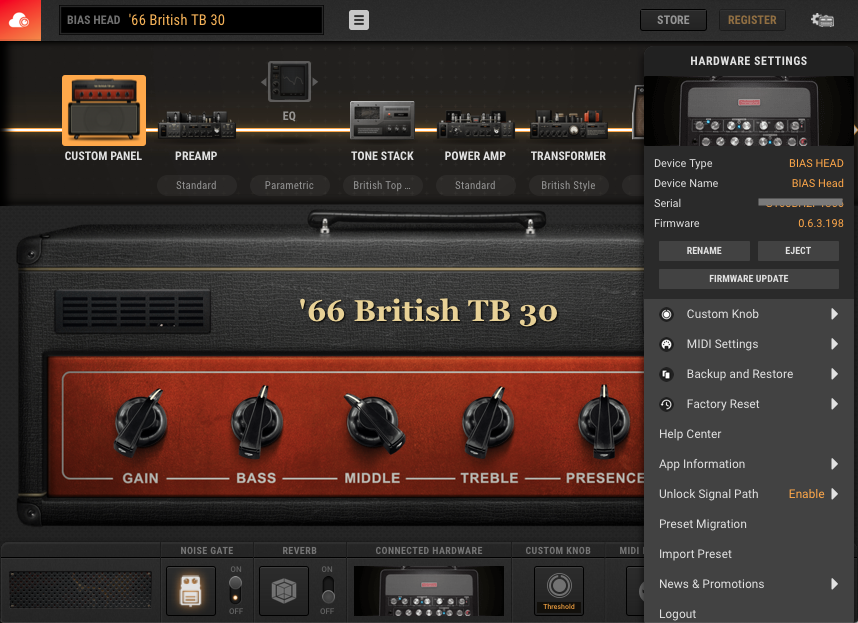Open the EQ Parametric type selector
This screenshot has width=858, height=623.
(x=289, y=185)
